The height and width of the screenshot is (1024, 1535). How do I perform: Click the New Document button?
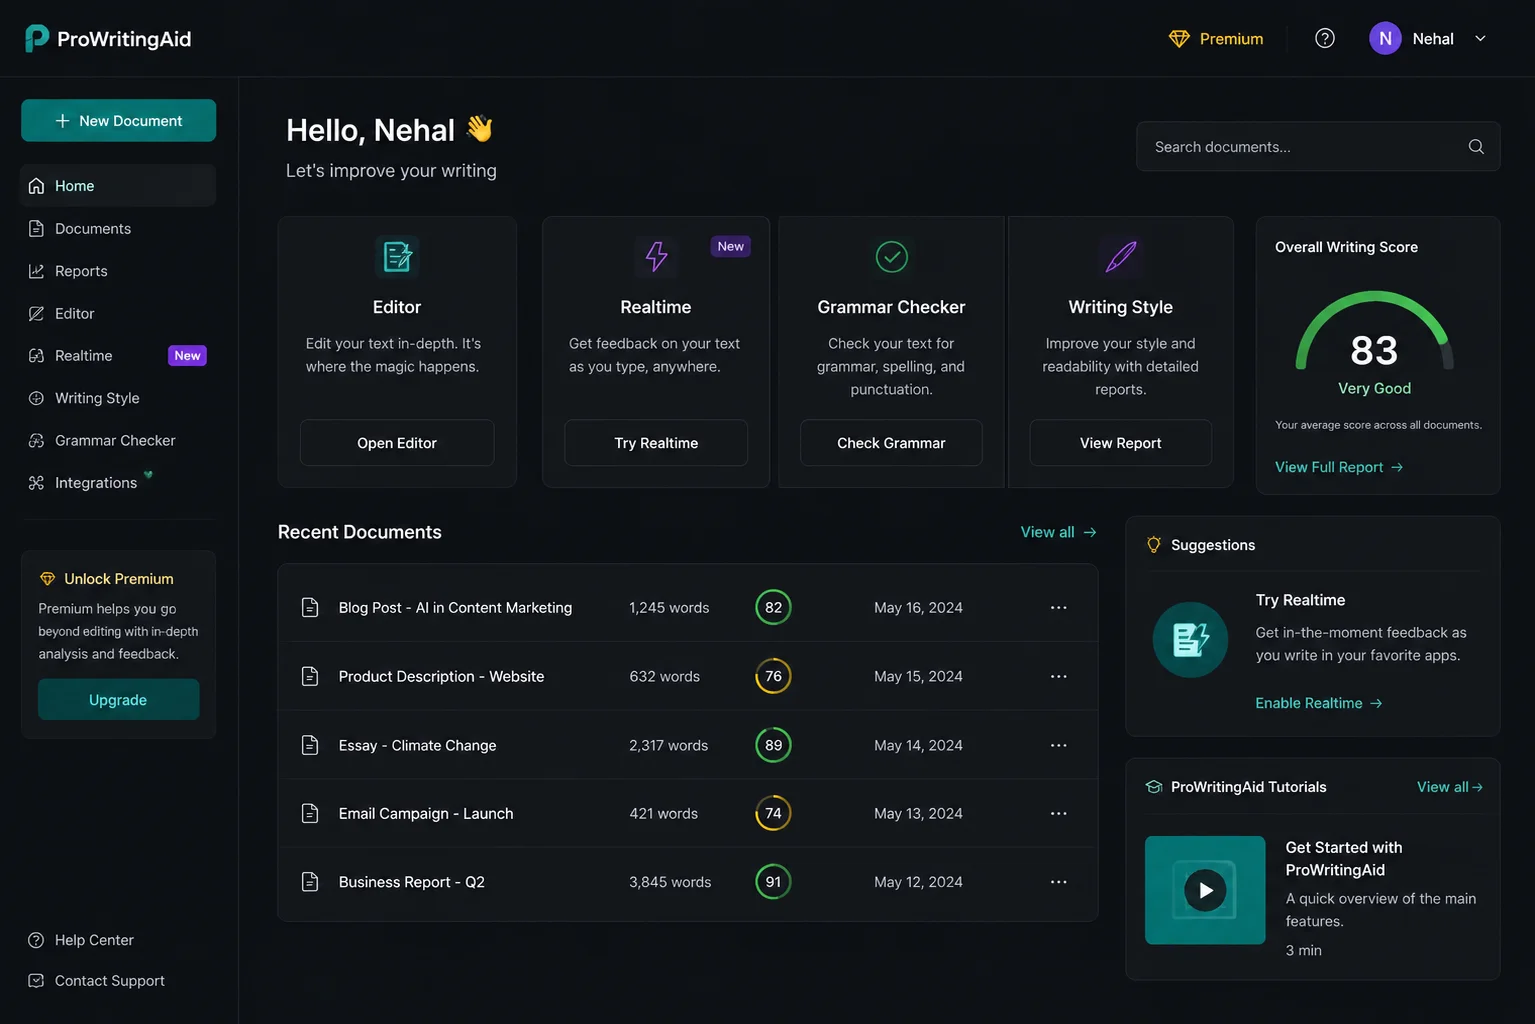(x=118, y=121)
